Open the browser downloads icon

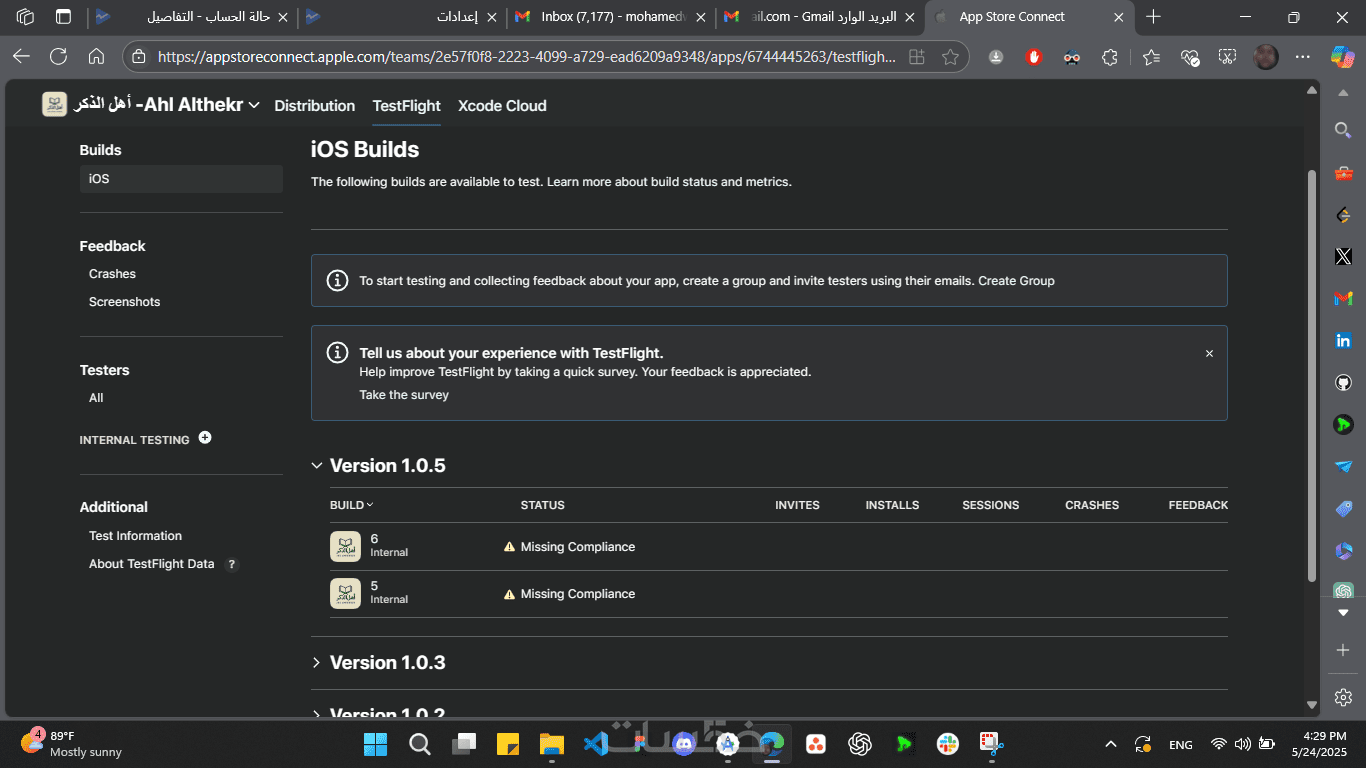pyautogui.click(x=996, y=57)
